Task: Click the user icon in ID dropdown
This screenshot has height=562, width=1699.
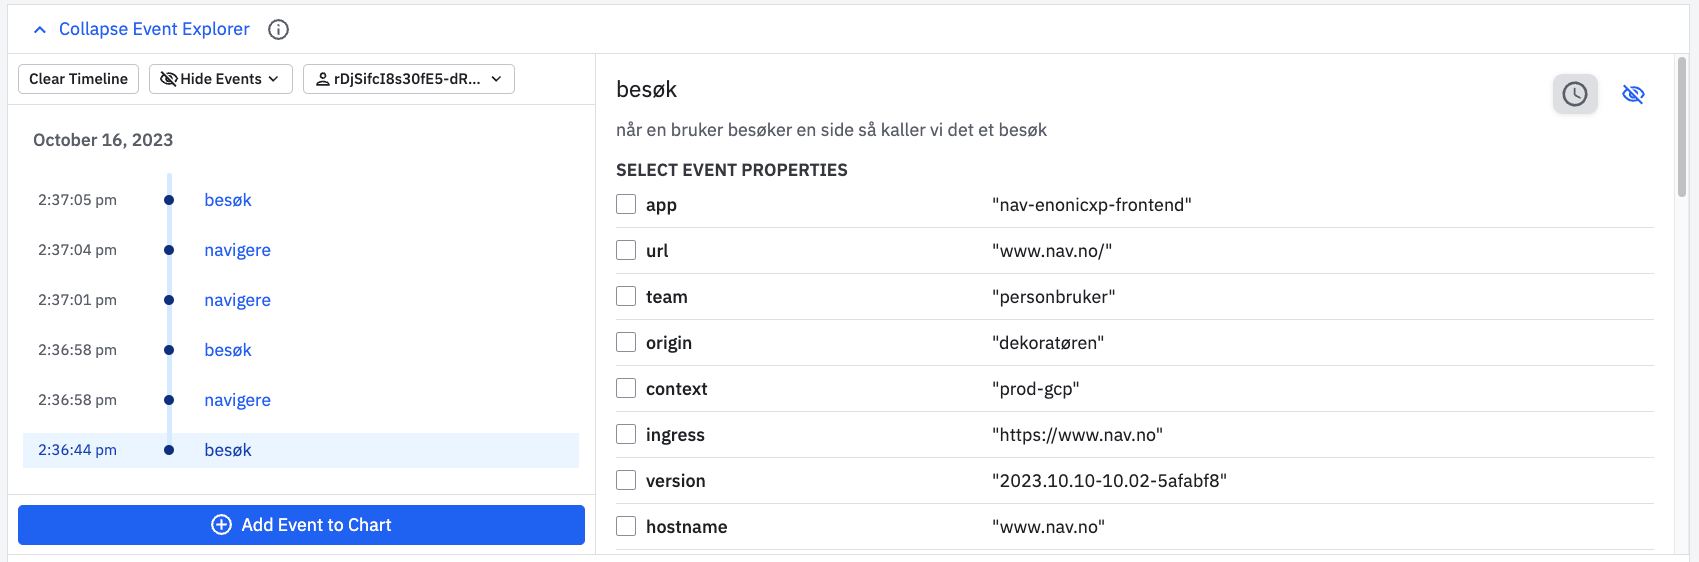Action: coord(323,79)
